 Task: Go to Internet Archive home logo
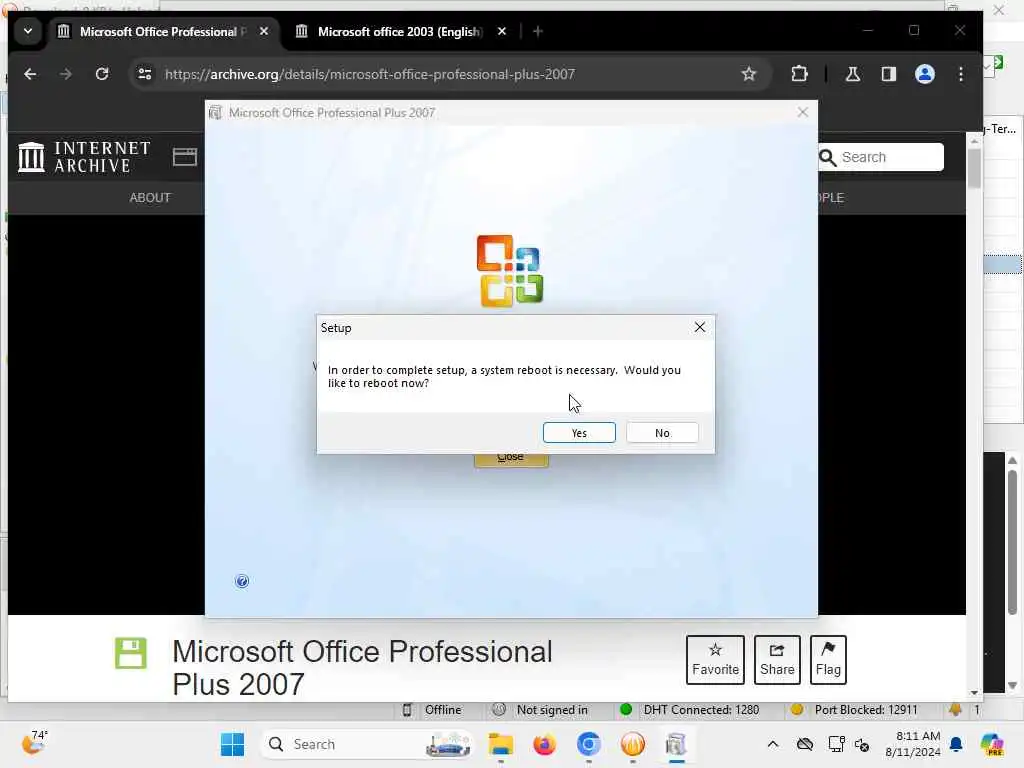[x=84, y=157]
